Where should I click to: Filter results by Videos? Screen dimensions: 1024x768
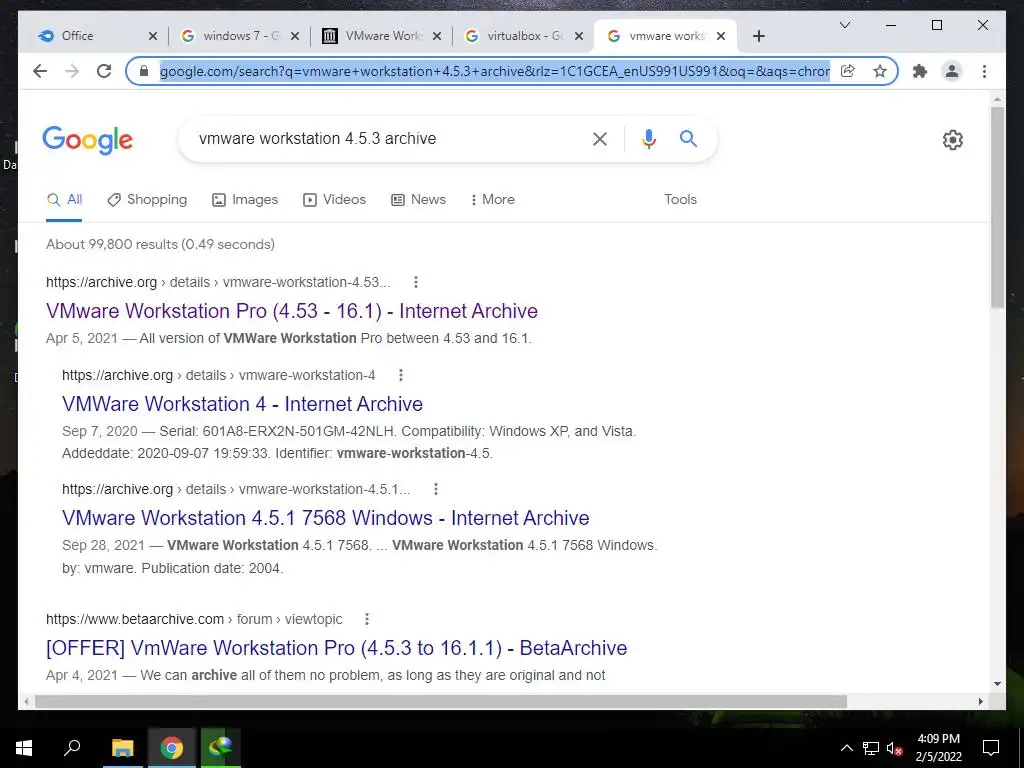334,200
